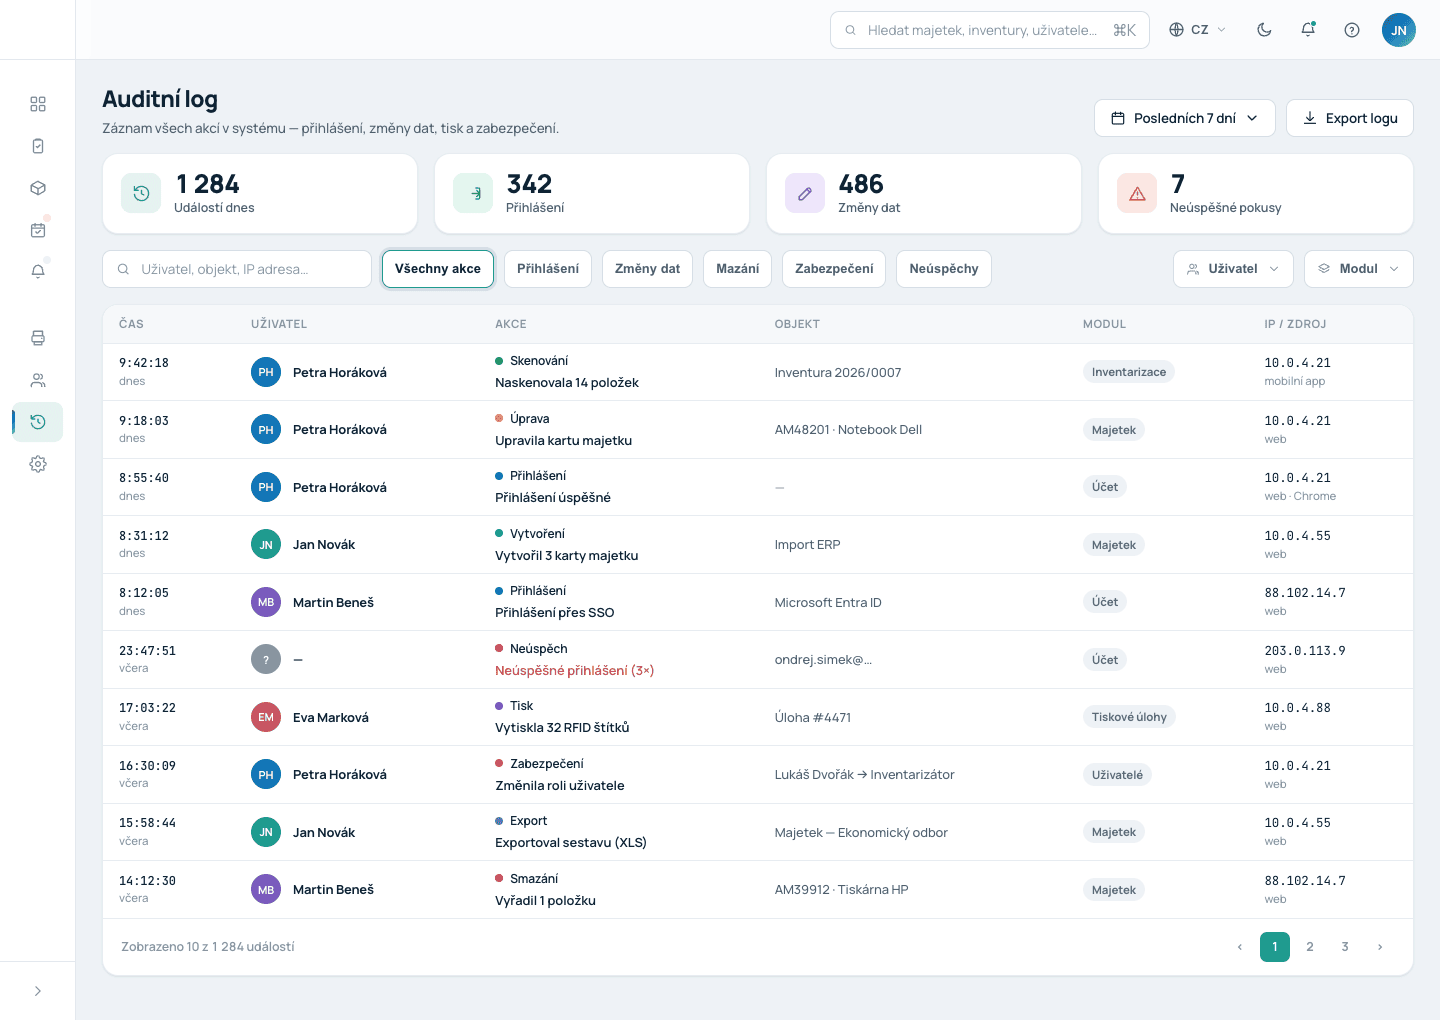Select the Všechny akce filter tab

[x=438, y=269]
